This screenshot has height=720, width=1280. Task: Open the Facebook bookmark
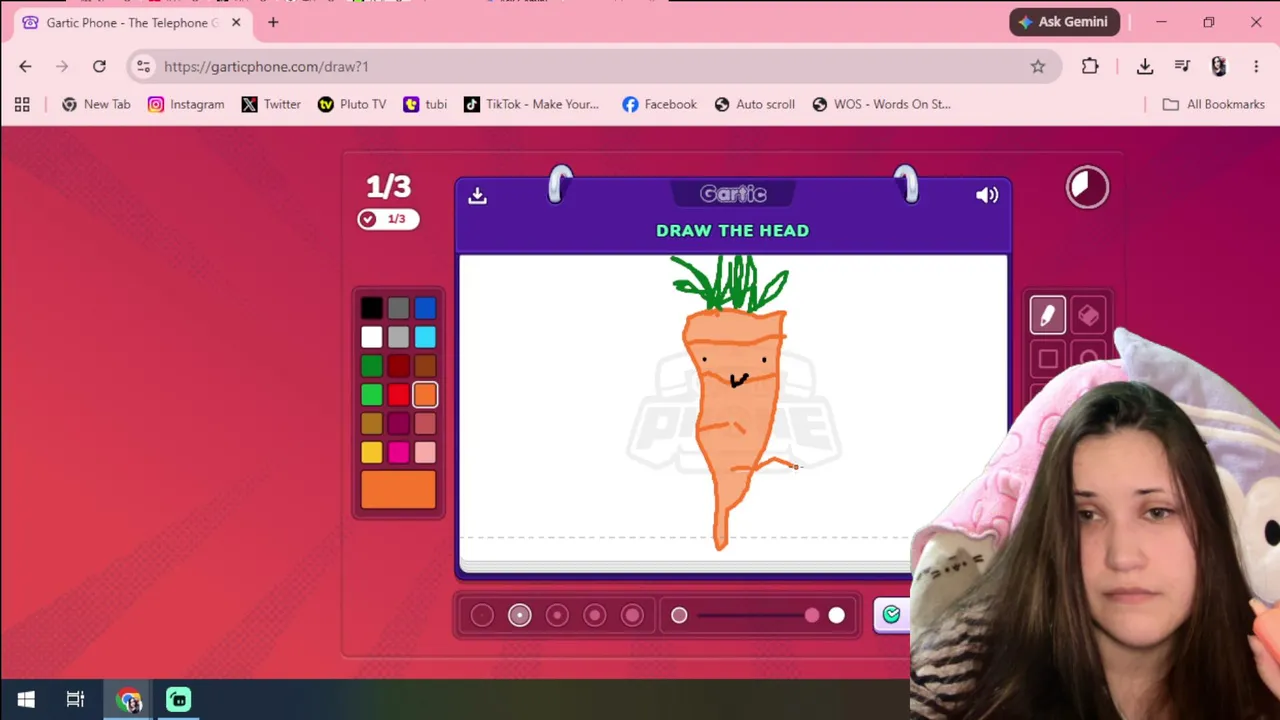click(x=659, y=104)
